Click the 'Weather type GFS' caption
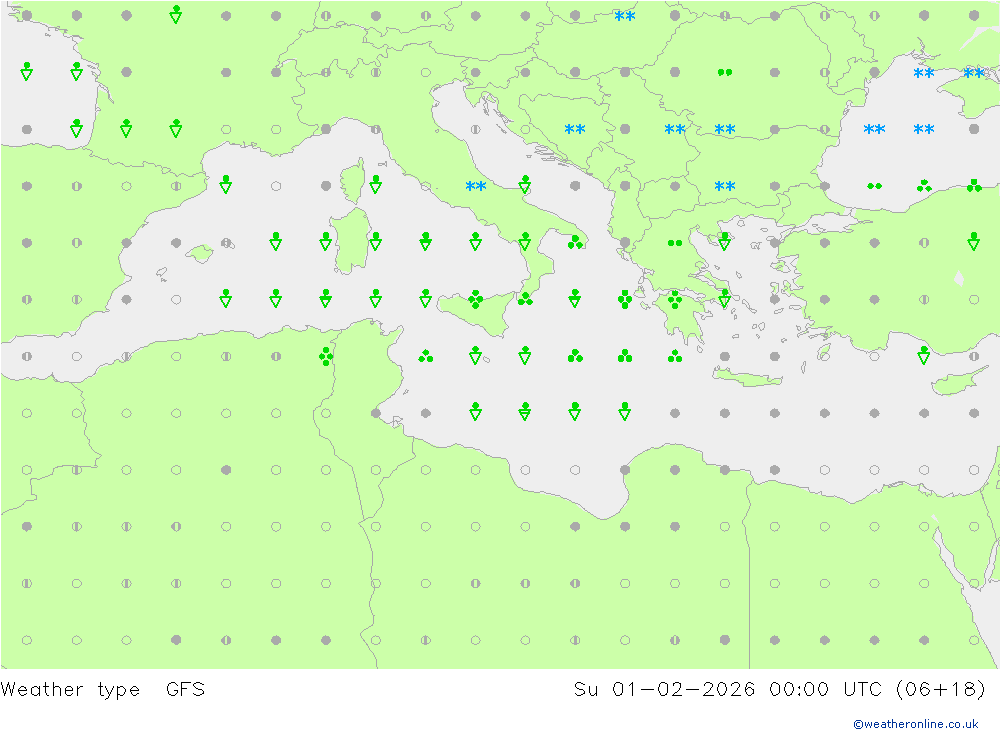 pos(103,690)
